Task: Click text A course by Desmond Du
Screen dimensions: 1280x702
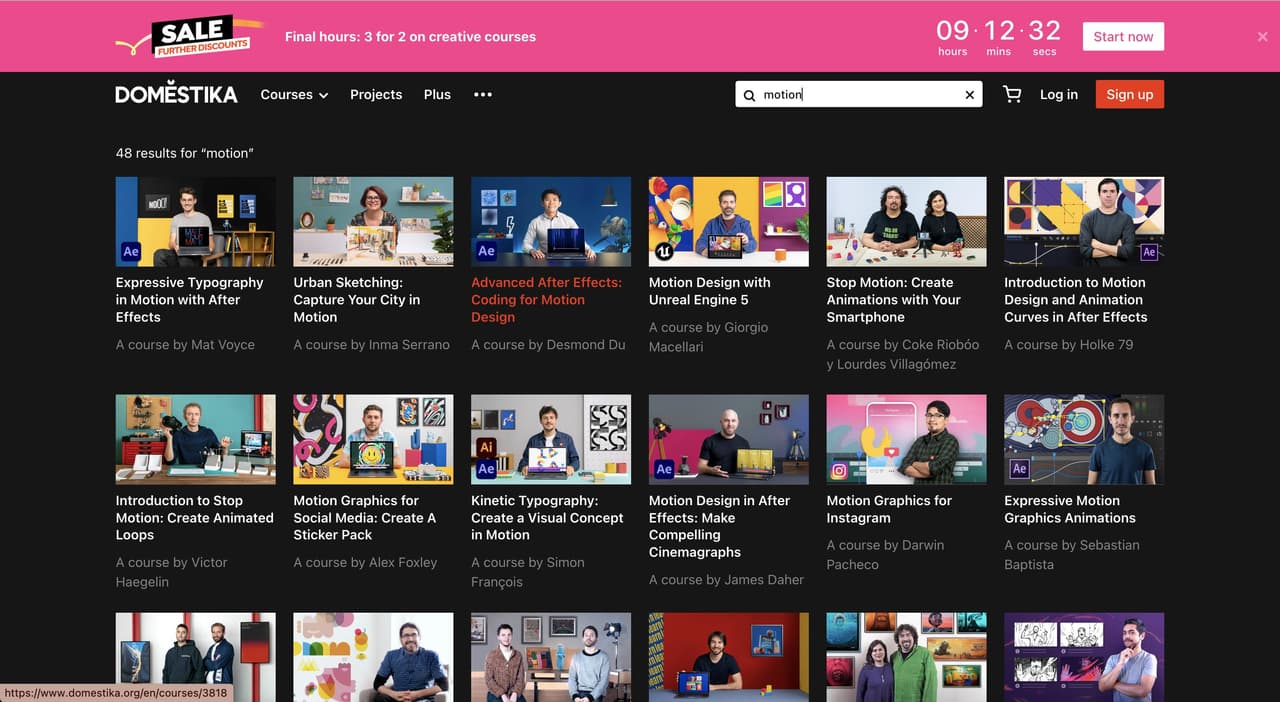Action: point(549,345)
